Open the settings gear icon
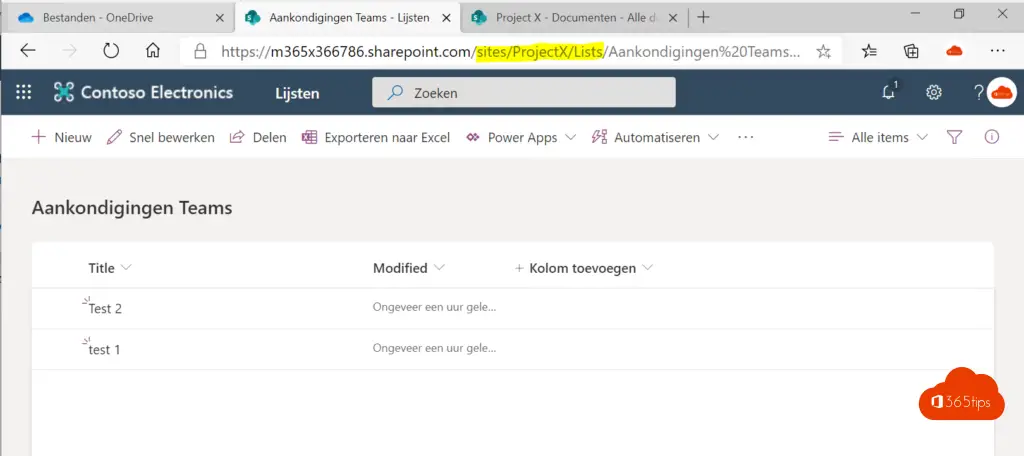The height and width of the screenshot is (456, 1024). [934, 93]
